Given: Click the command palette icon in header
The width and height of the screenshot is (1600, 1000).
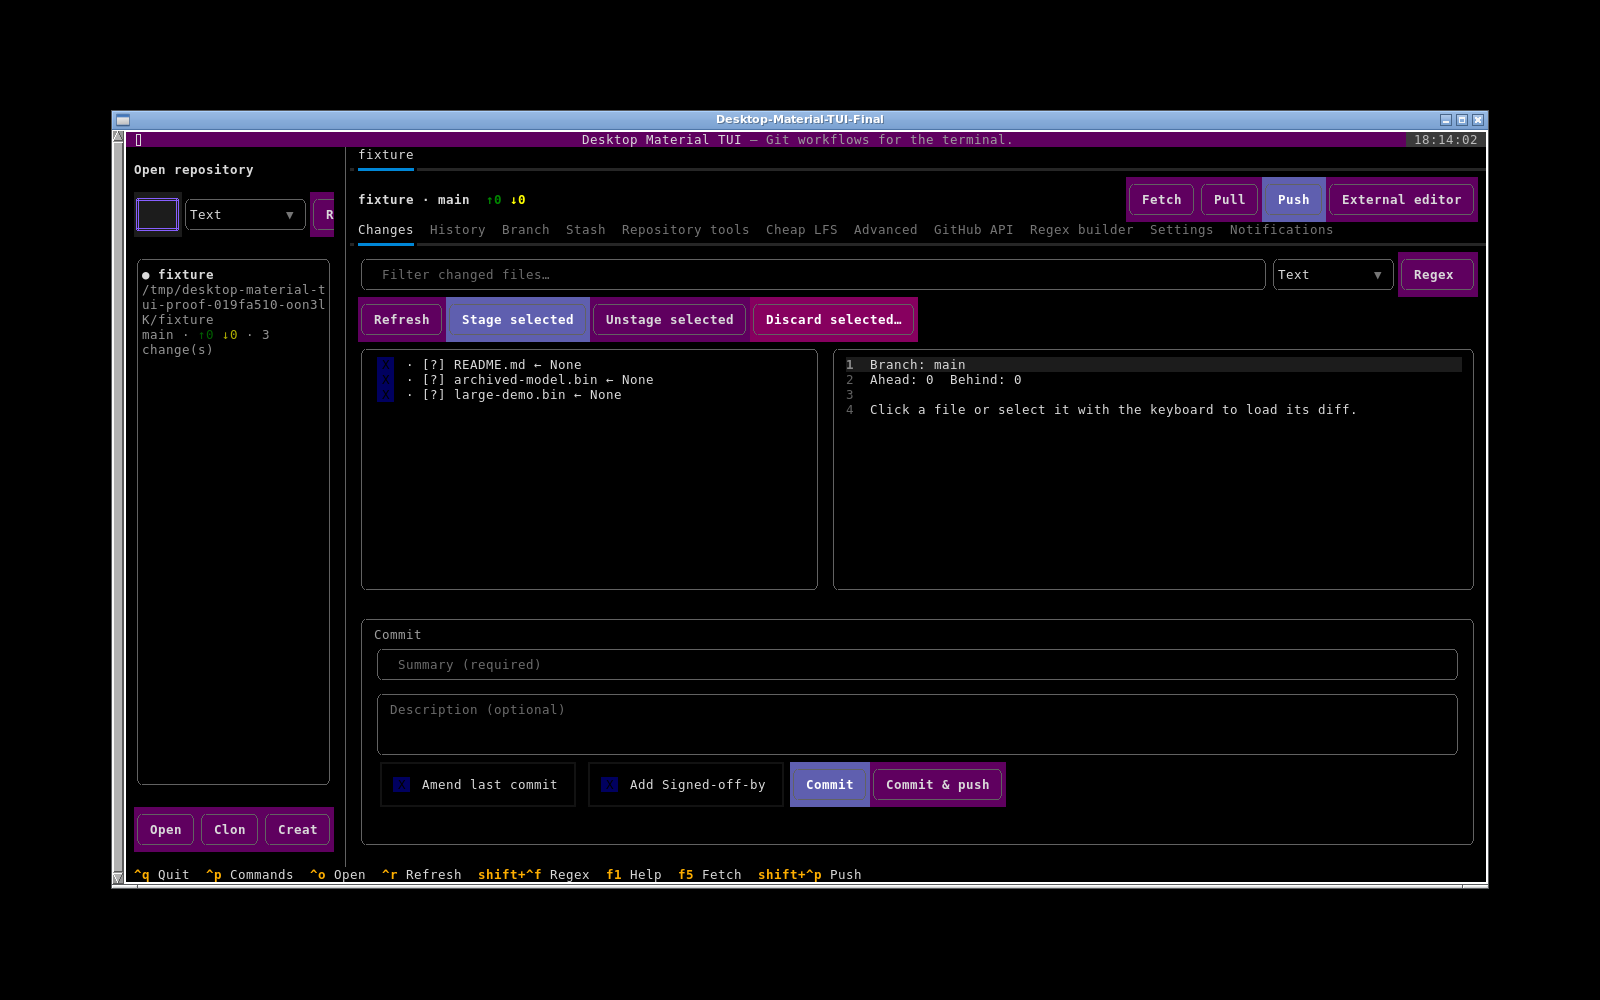Looking at the screenshot, I should pos(138,140).
